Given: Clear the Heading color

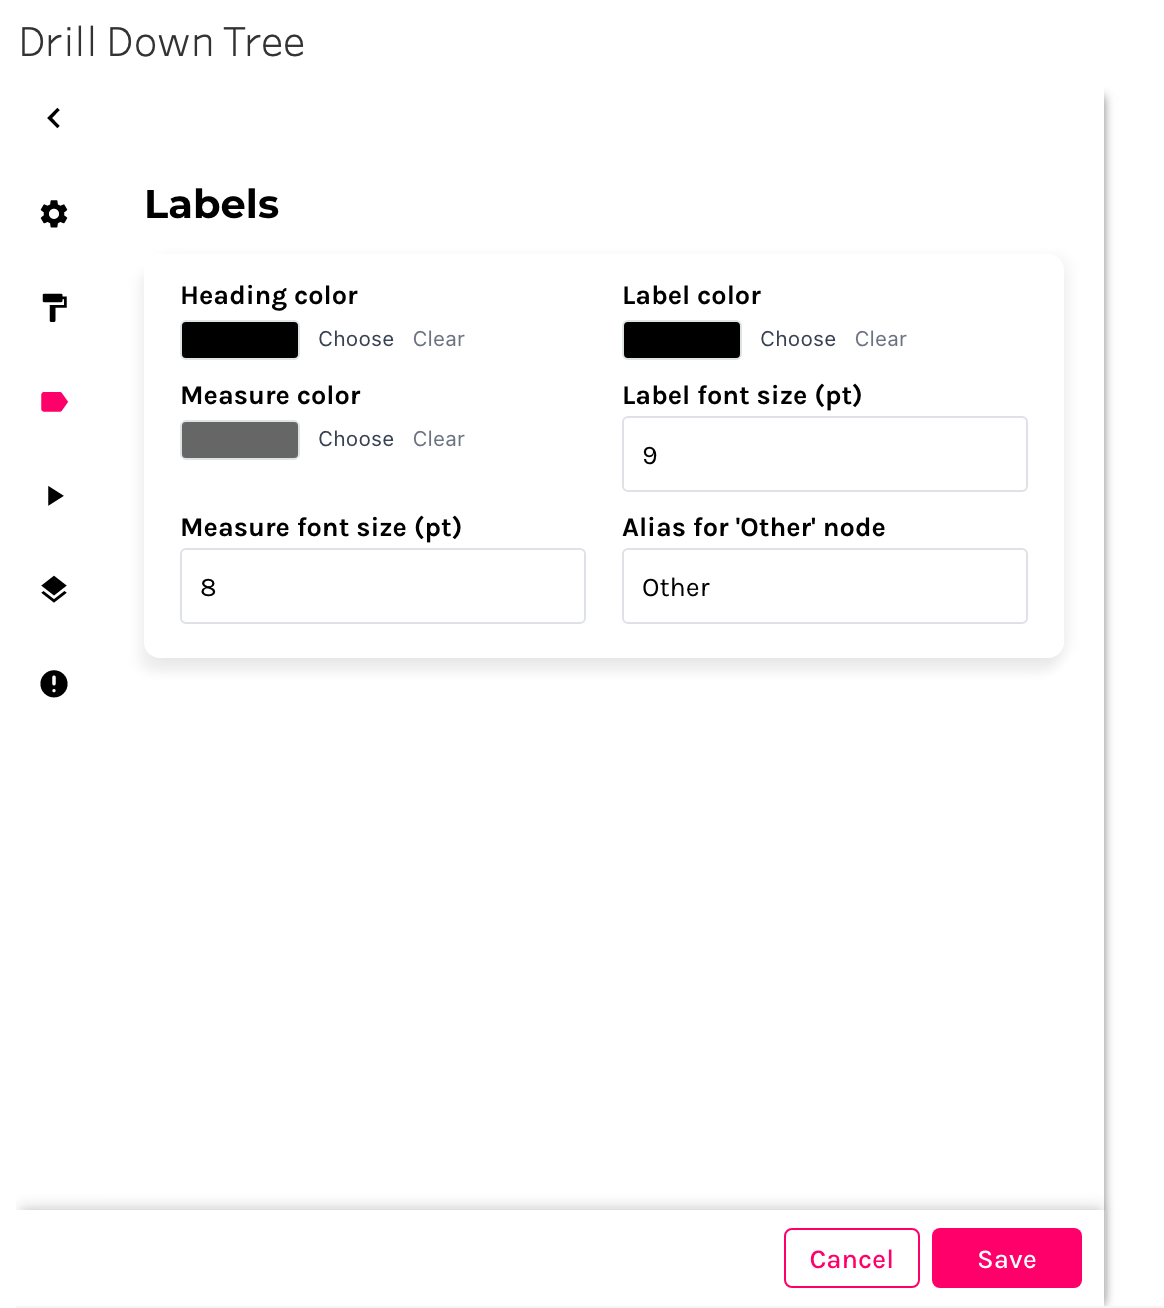Looking at the screenshot, I should point(439,339).
